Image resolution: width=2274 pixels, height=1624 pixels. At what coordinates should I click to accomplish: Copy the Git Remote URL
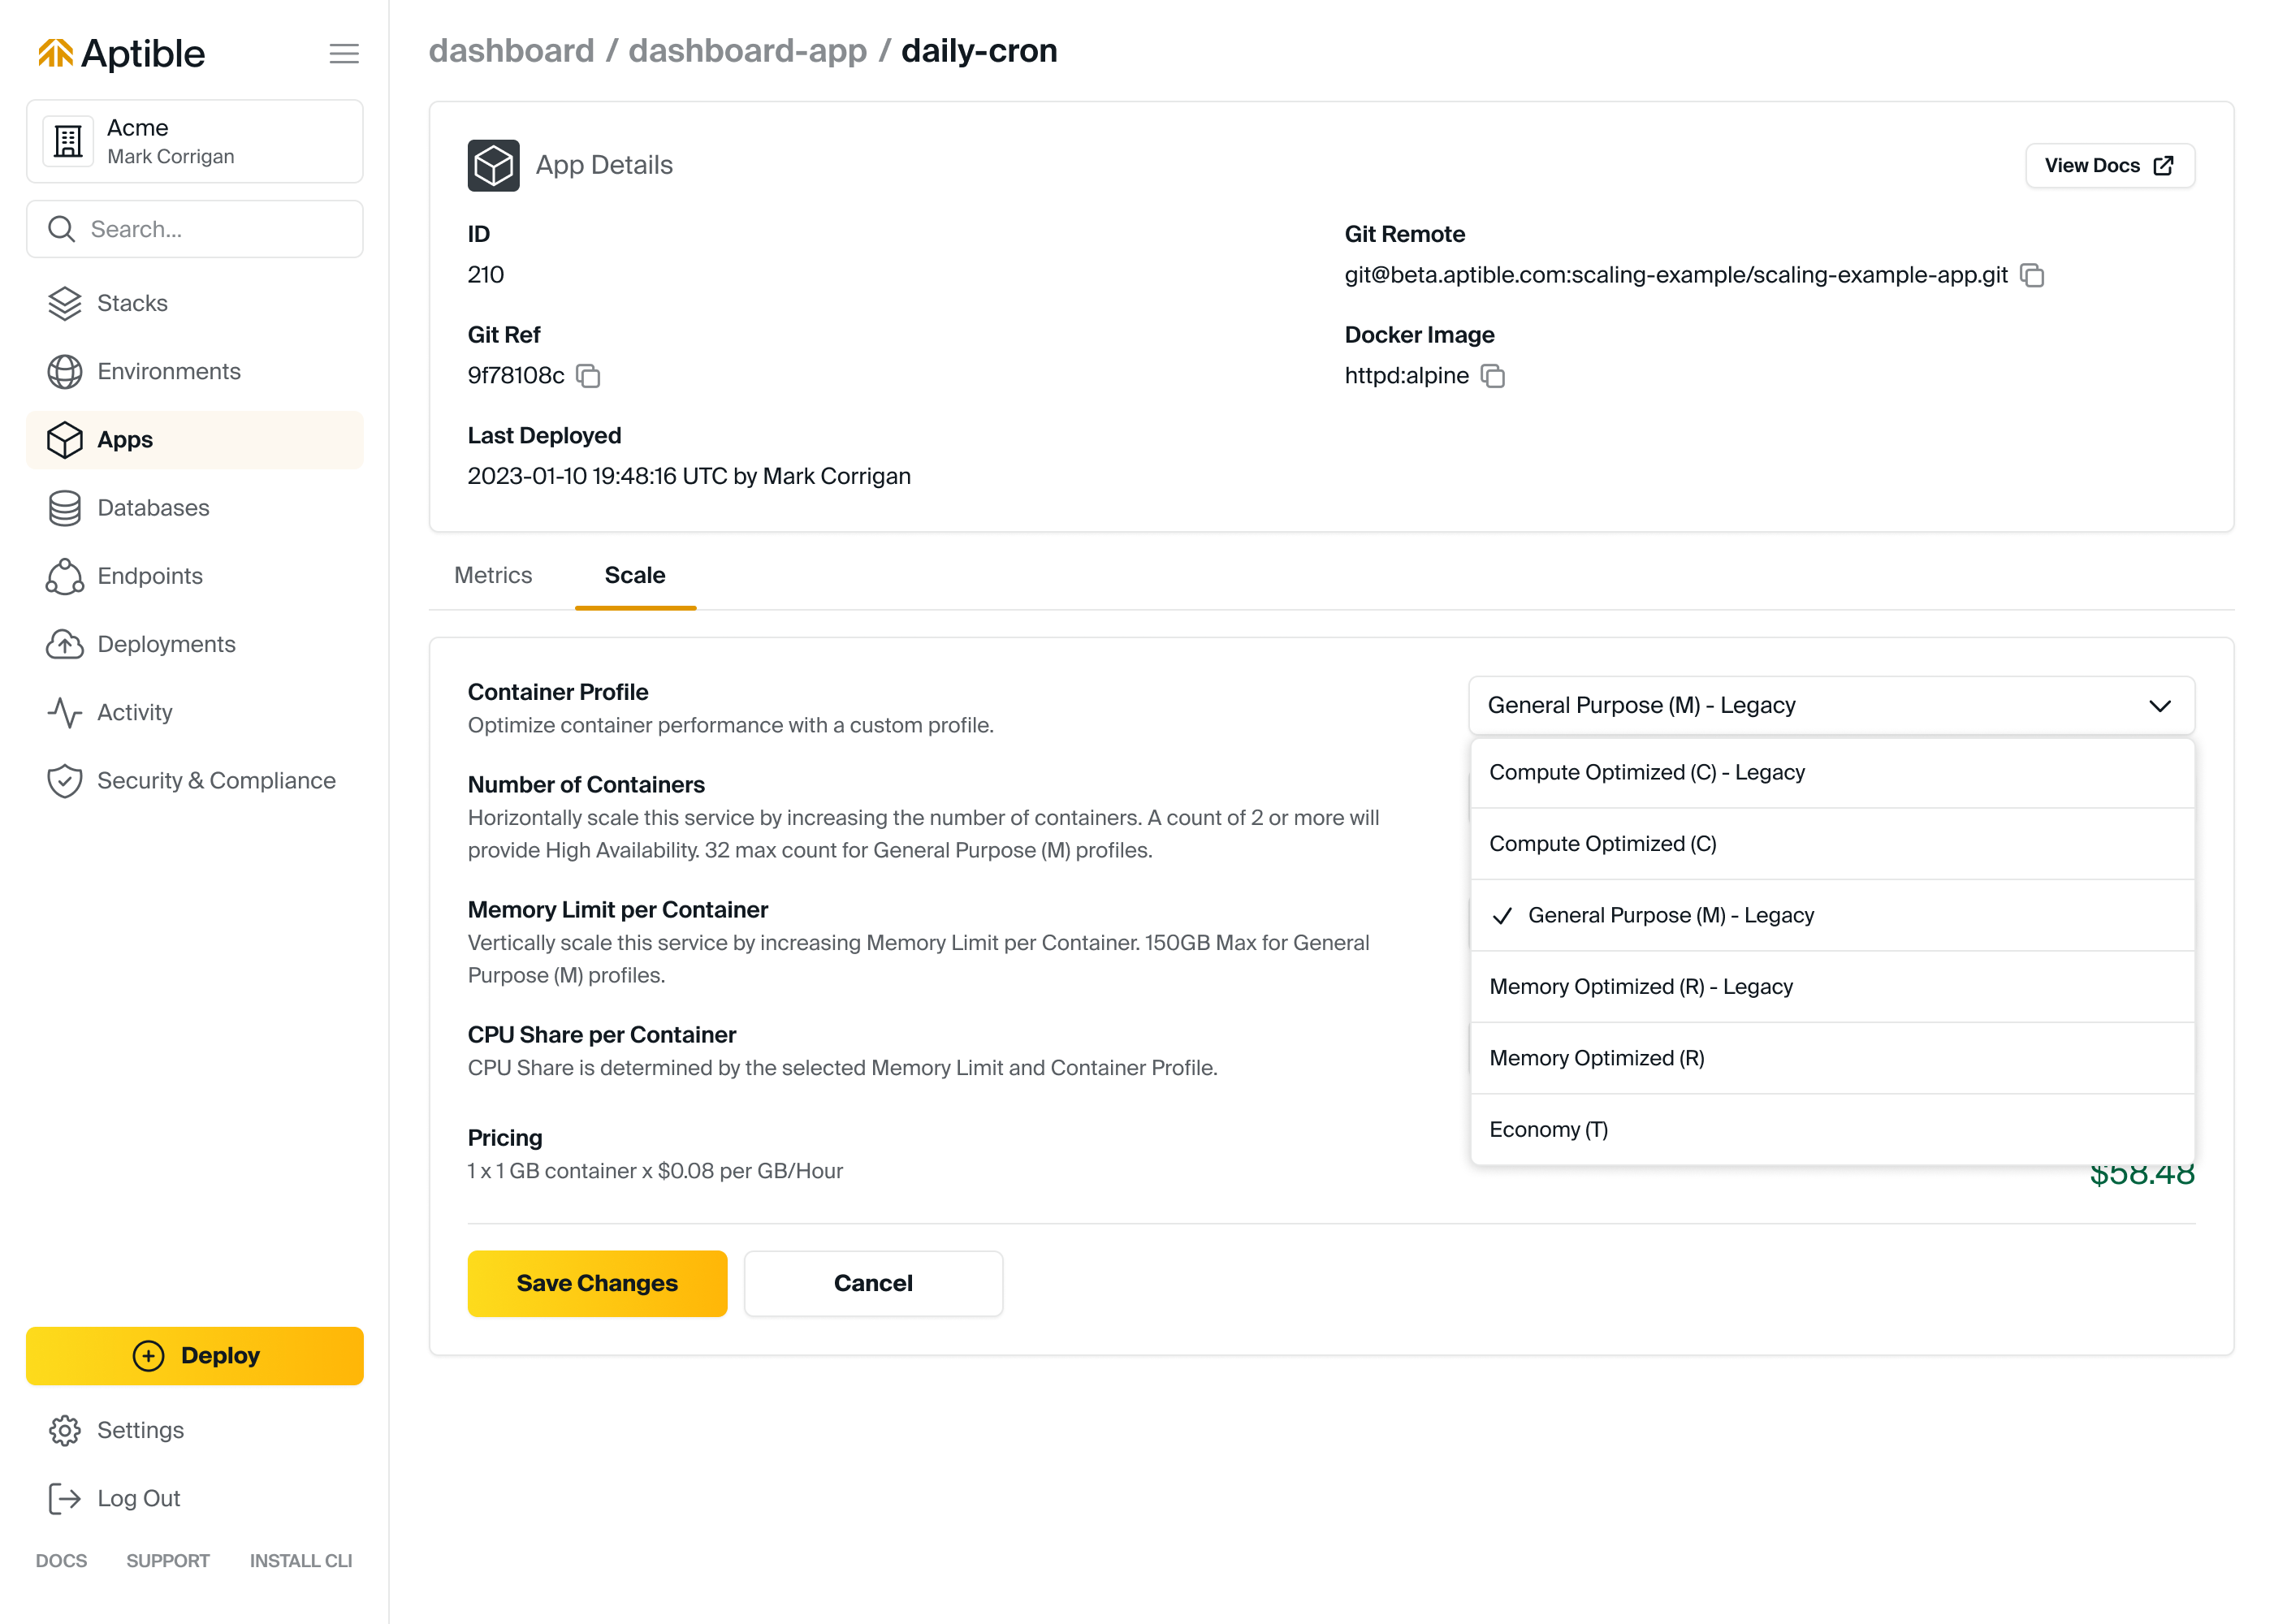click(x=2031, y=275)
